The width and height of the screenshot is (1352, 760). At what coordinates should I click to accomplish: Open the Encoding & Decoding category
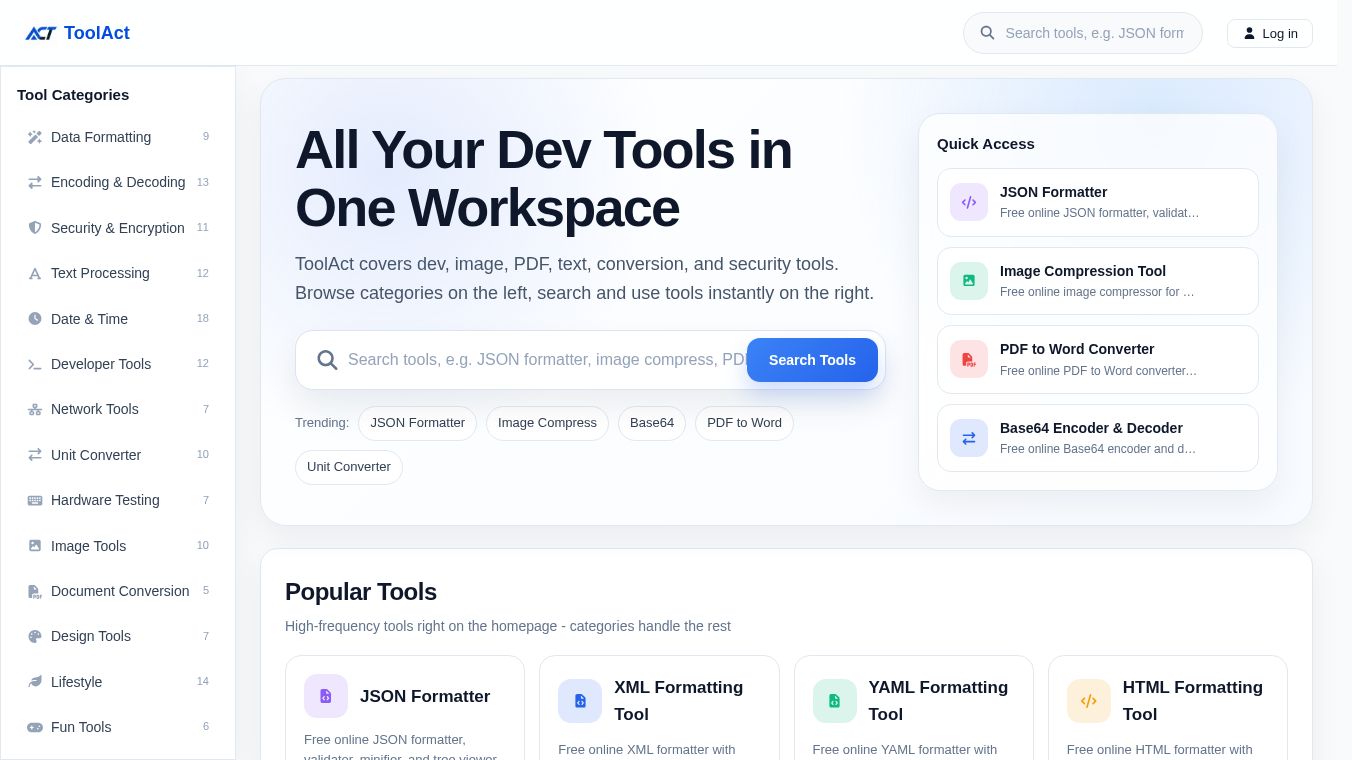pyautogui.click(x=118, y=182)
